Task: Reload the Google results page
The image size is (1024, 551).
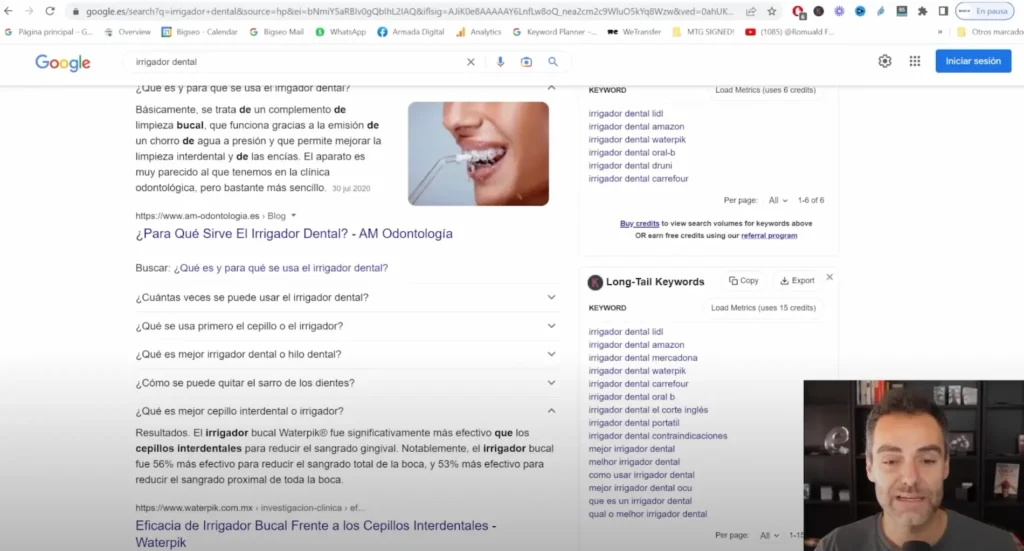Action: 50,11
